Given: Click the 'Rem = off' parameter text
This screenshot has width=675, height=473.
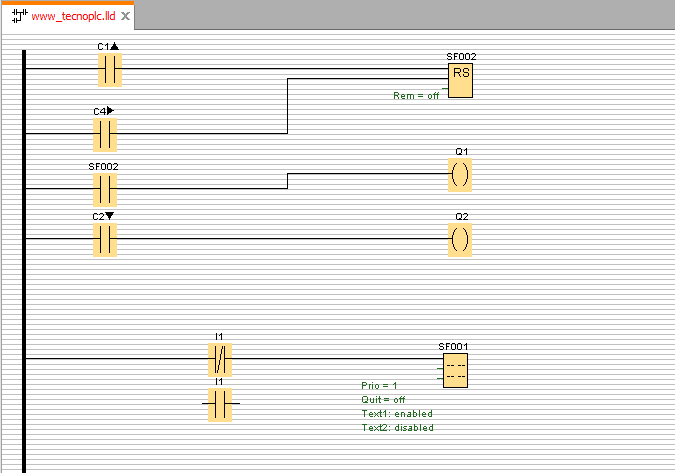Looking at the screenshot, I should [x=416, y=96].
